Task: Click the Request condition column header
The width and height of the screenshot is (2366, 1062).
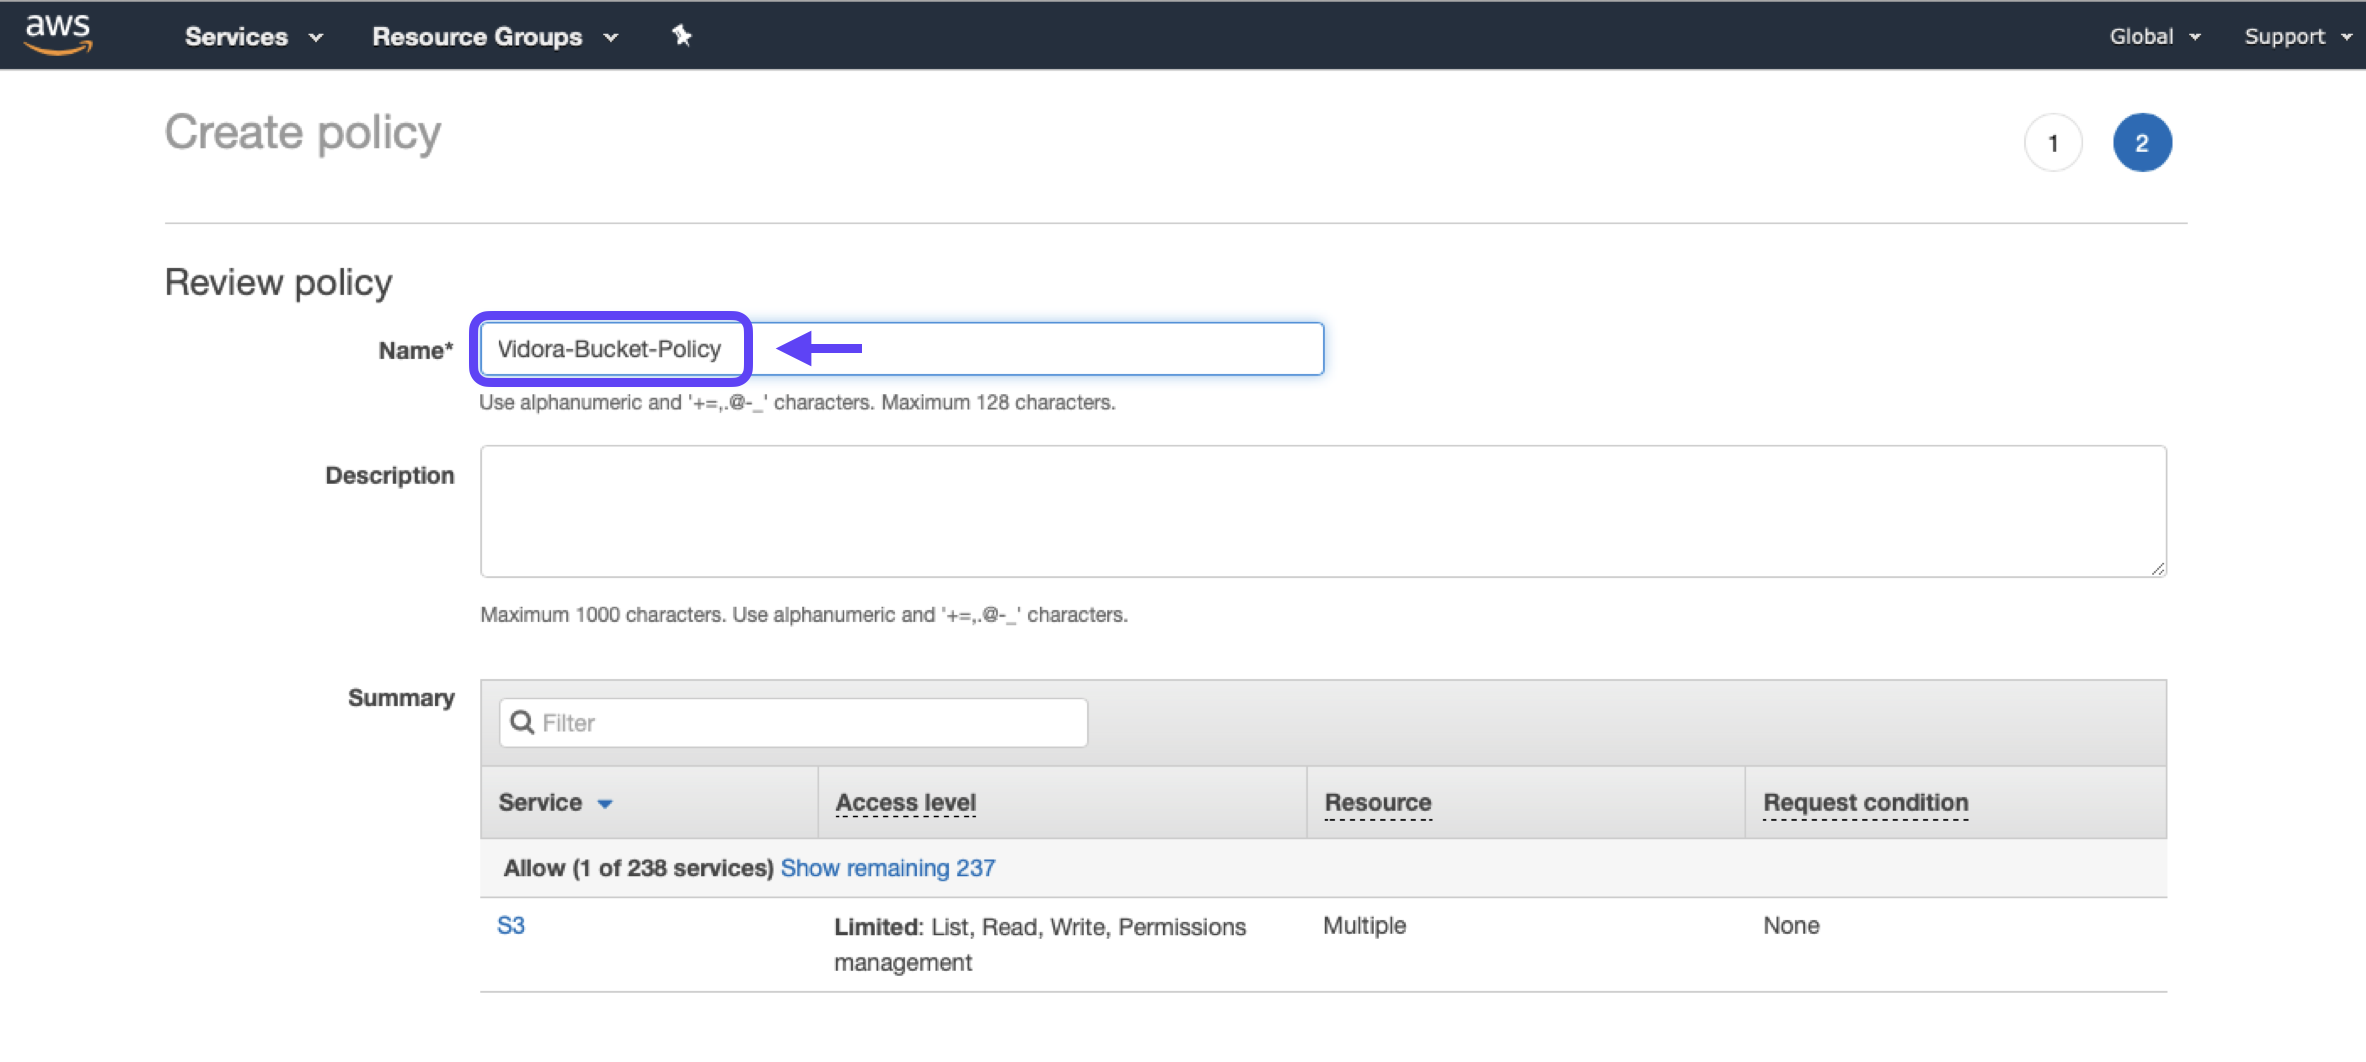Action: (x=1865, y=803)
